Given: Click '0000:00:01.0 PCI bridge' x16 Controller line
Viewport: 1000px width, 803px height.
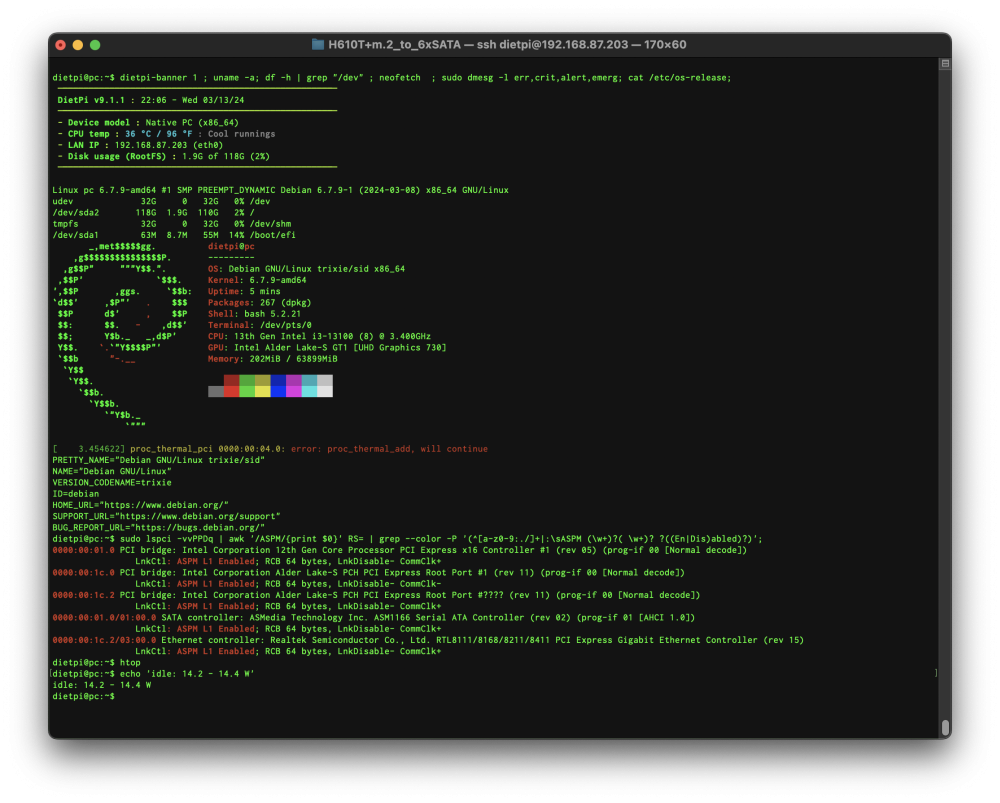Looking at the screenshot, I should [399, 550].
